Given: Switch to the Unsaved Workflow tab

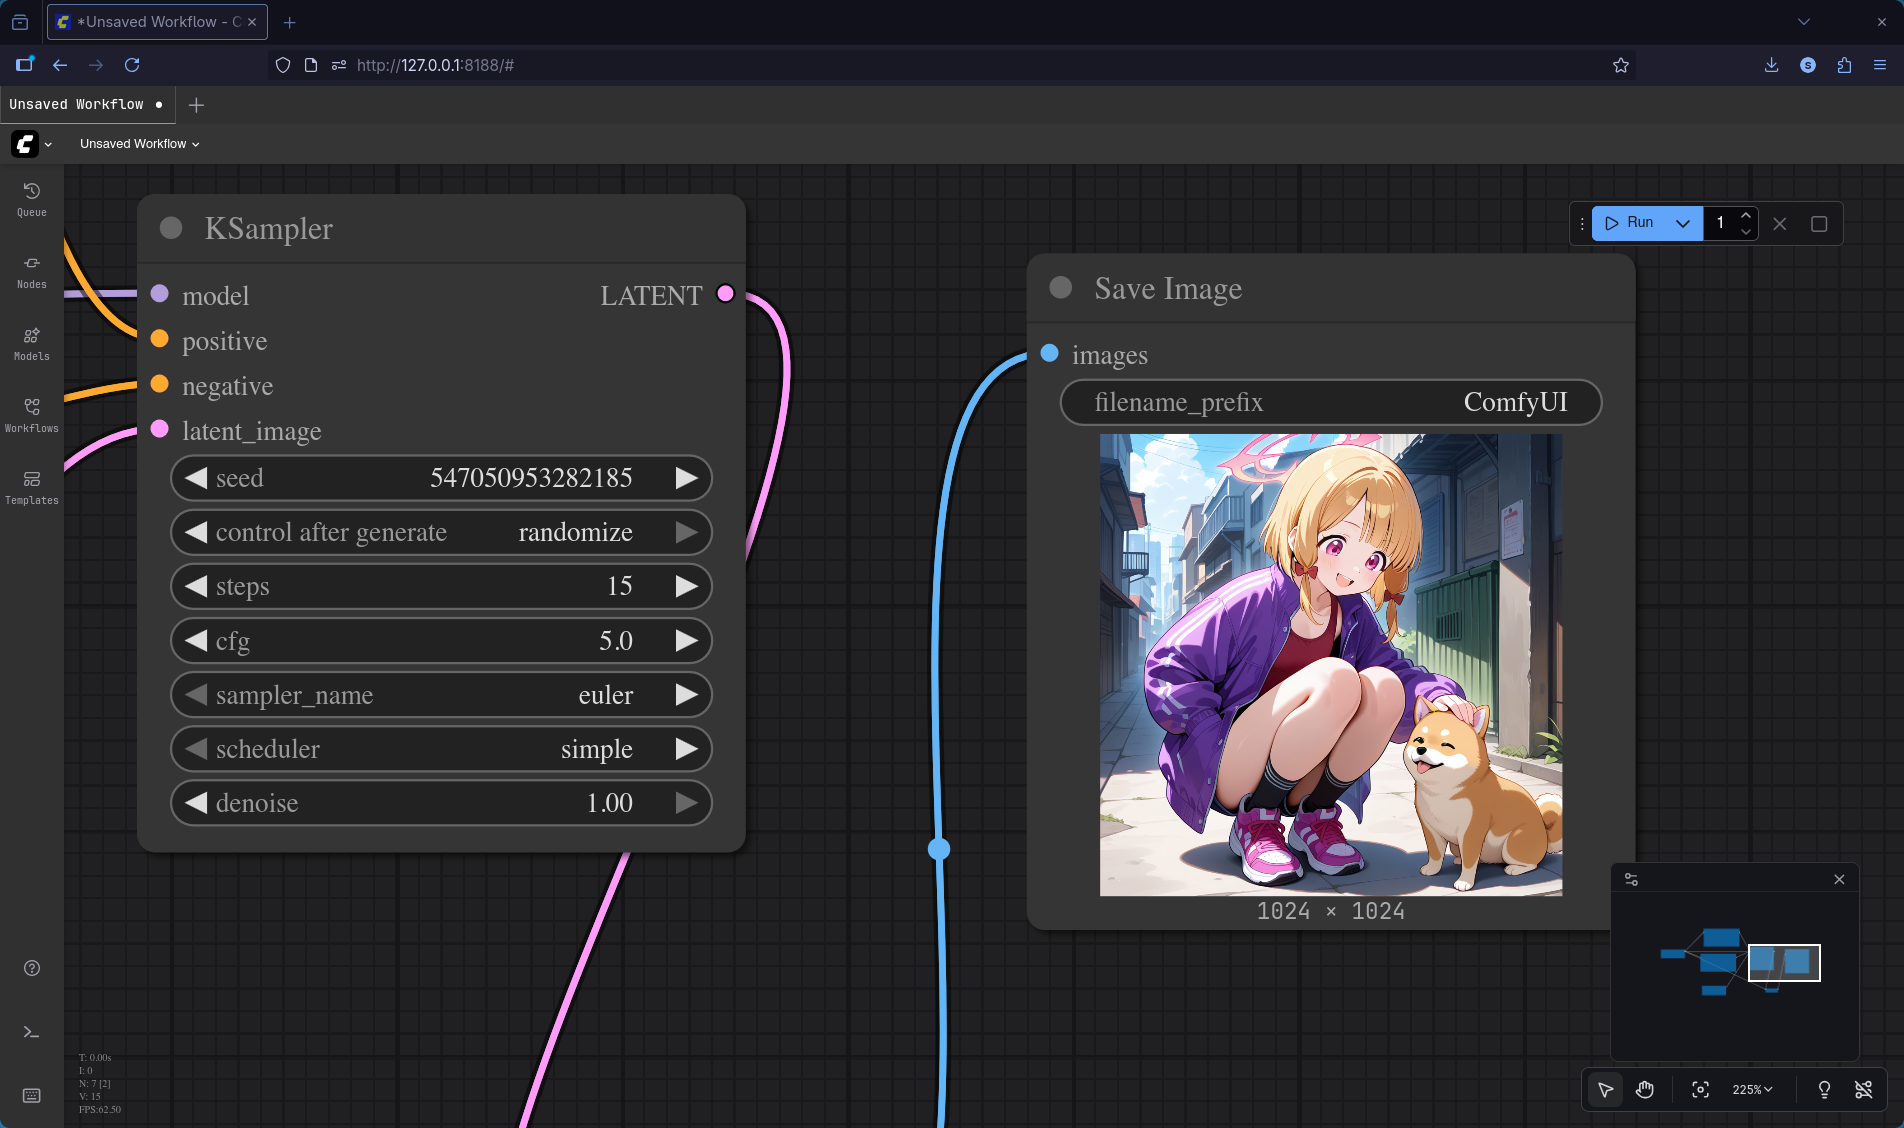Looking at the screenshot, I should tap(77, 105).
